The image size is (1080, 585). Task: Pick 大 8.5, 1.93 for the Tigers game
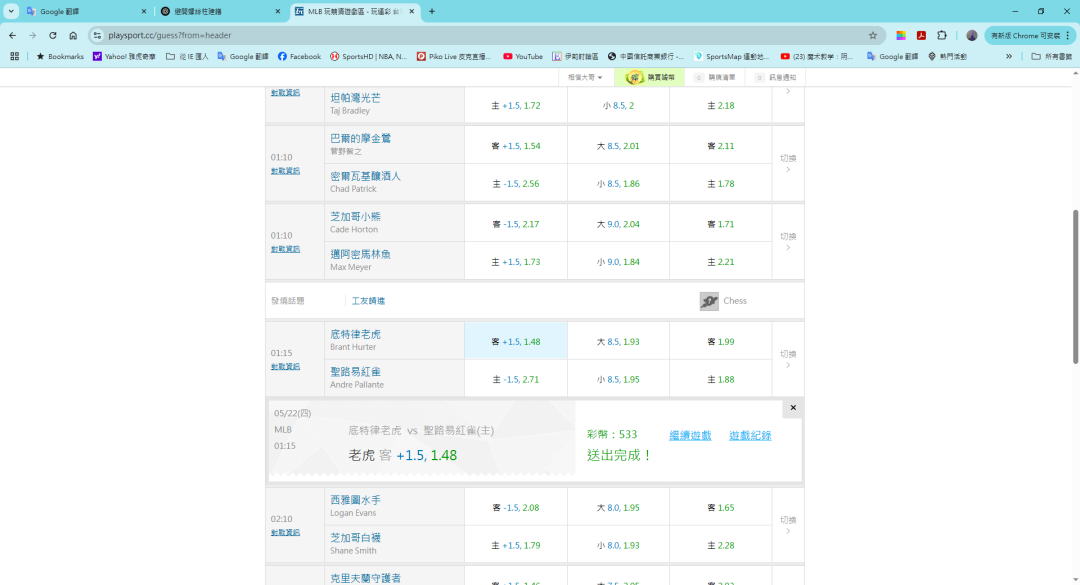coord(618,342)
